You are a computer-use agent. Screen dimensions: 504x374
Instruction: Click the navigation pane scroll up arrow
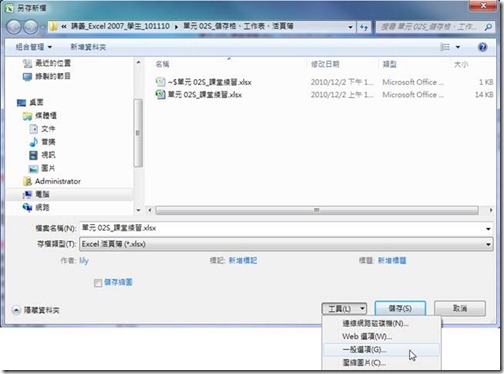coord(138,62)
